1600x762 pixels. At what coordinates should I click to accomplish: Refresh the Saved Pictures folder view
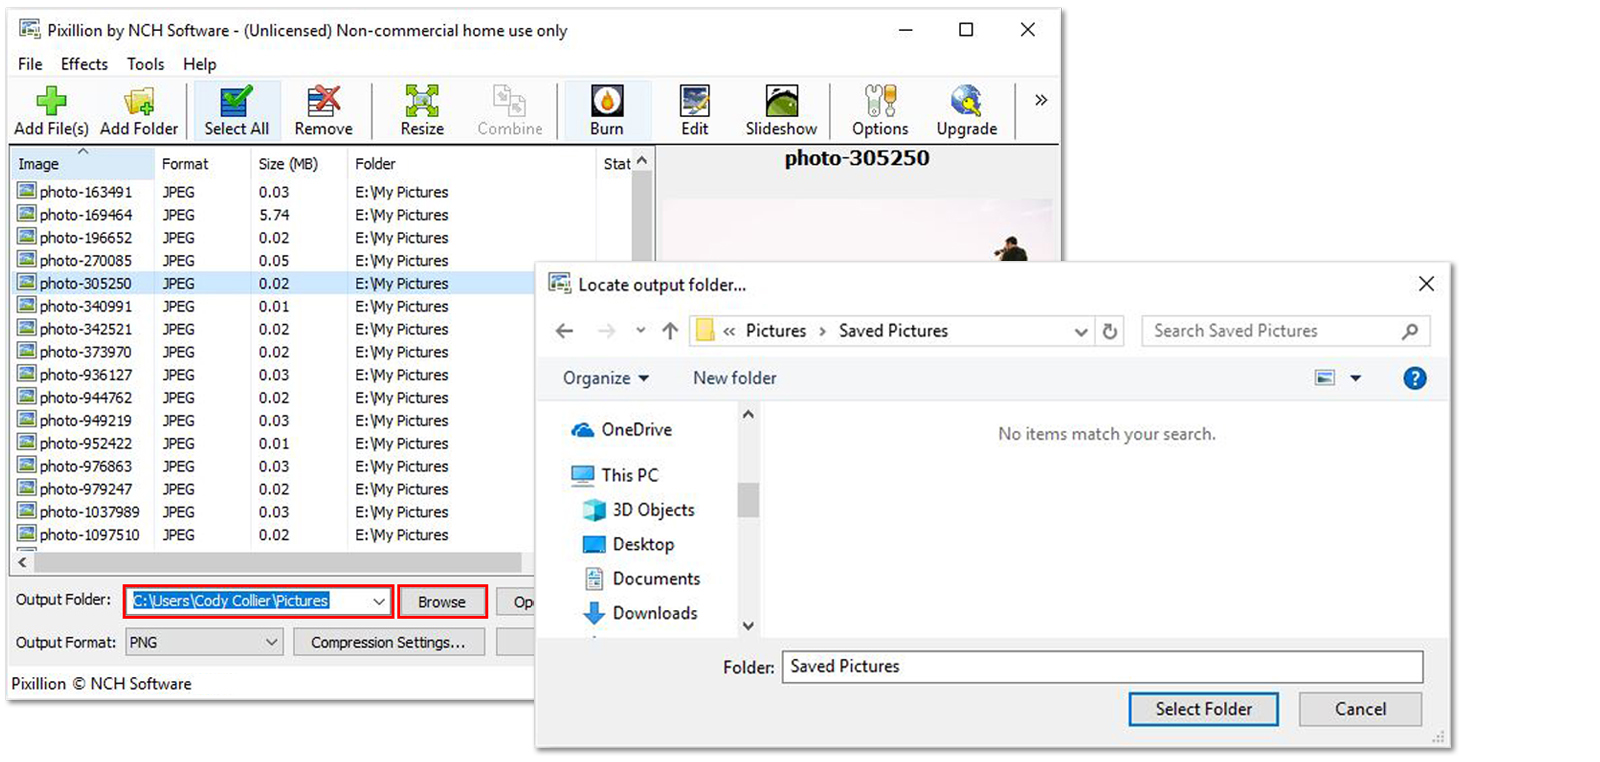coord(1109,331)
